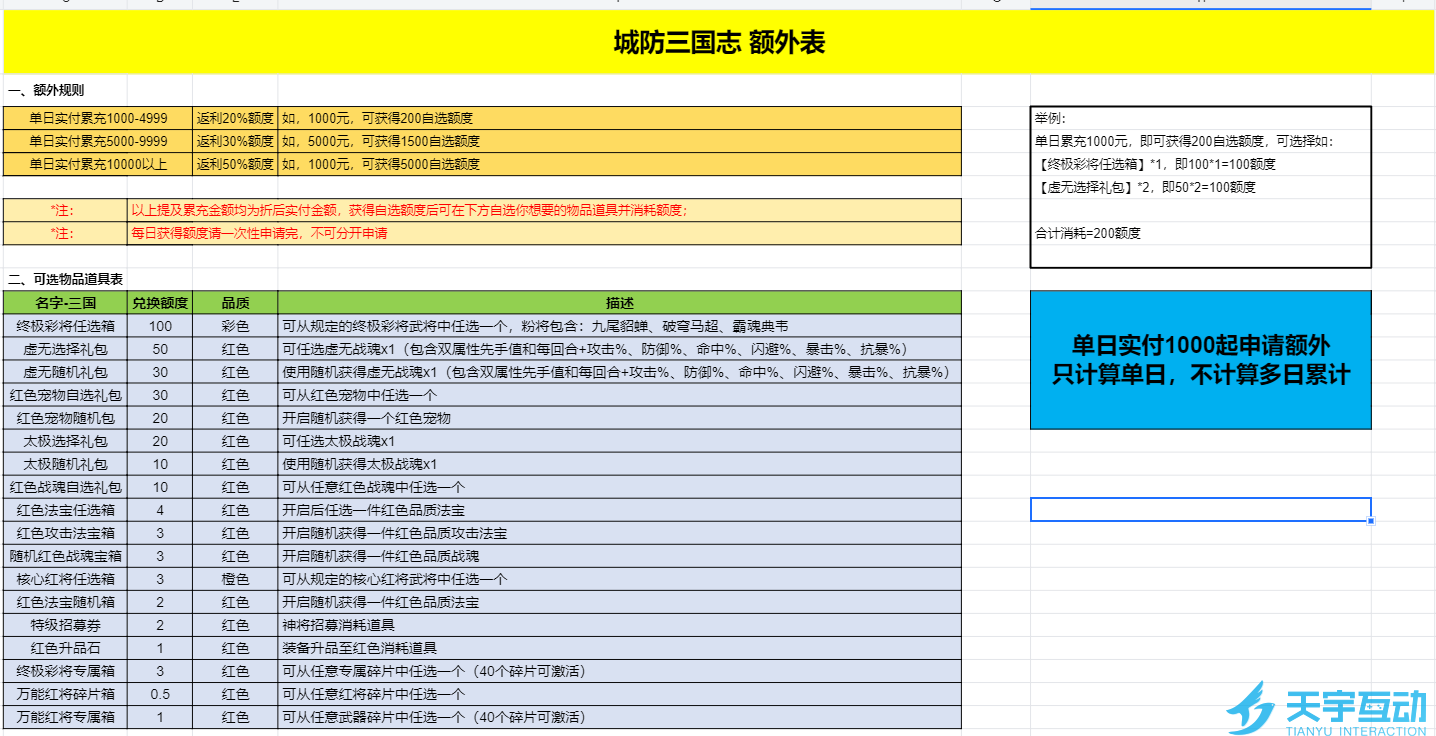Image resolution: width=1436 pixels, height=736 pixels.
Task: Select the 虚无选择礼包 name cell
Action: point(65,349)
